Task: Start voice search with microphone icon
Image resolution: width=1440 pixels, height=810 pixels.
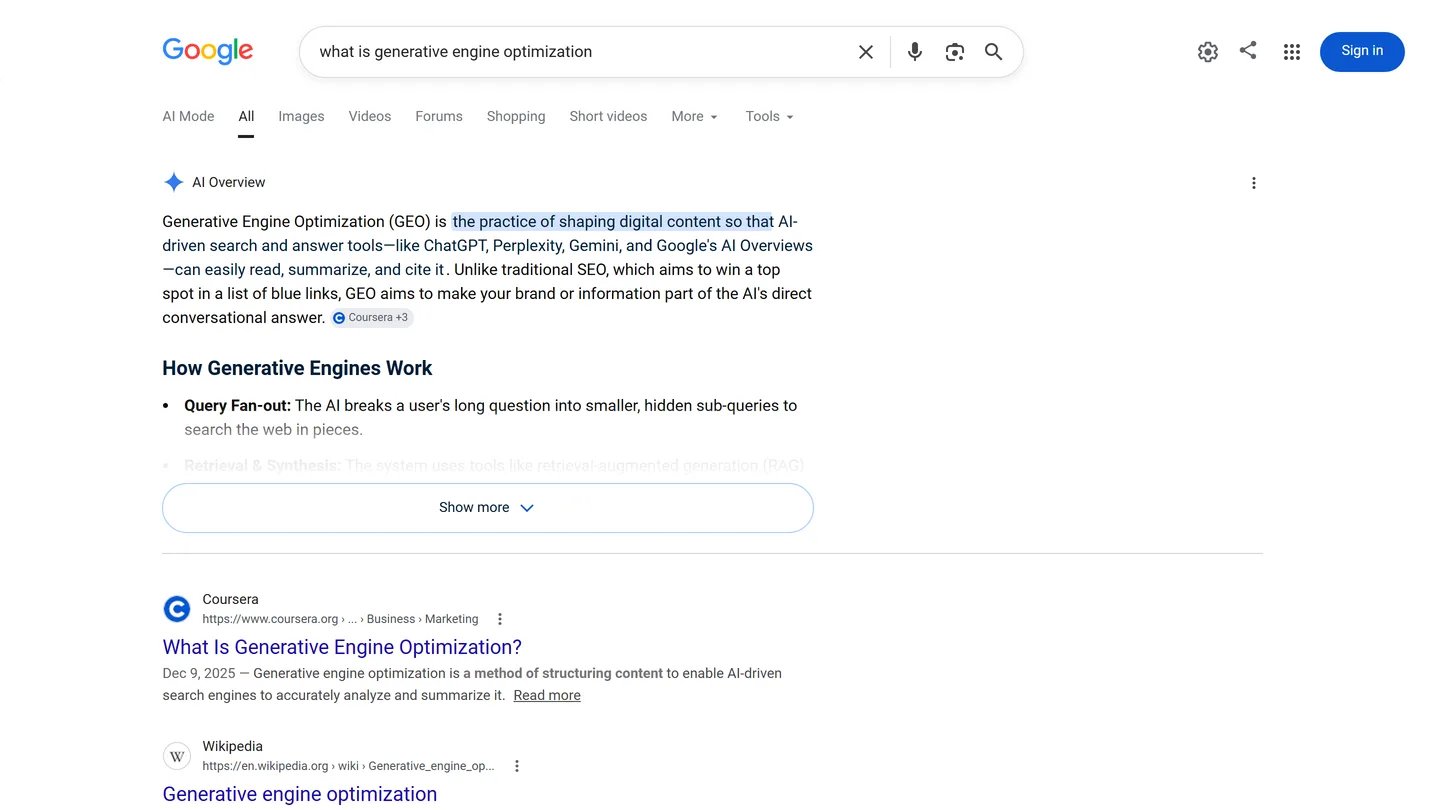Action: [914, 52]
